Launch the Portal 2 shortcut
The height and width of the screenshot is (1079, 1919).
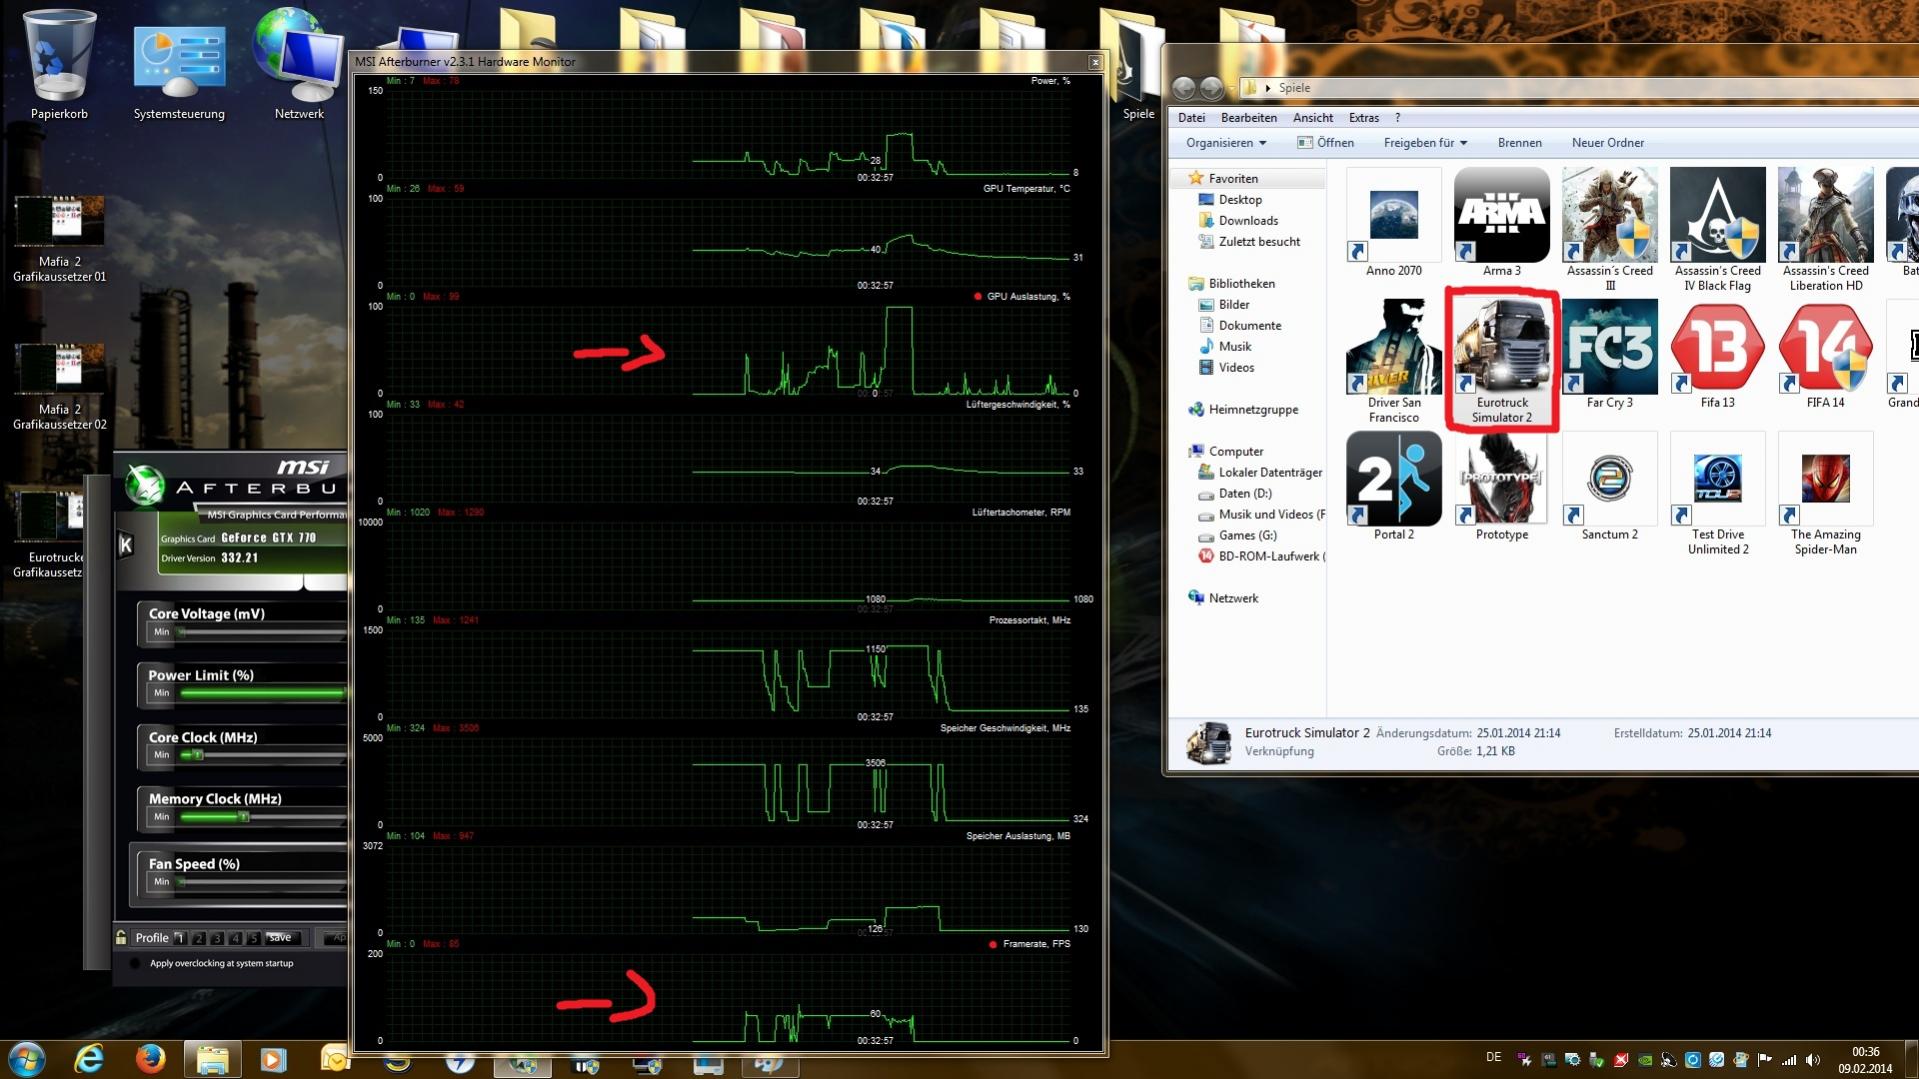pyautogui.click(x=1393, y=488)
